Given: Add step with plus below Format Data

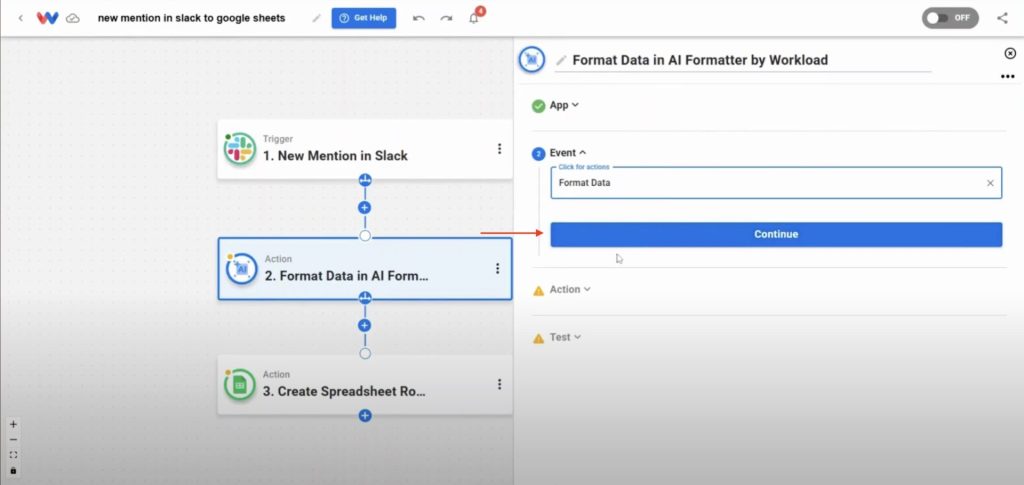Looking at the screenshot, I should pos(365,325).
